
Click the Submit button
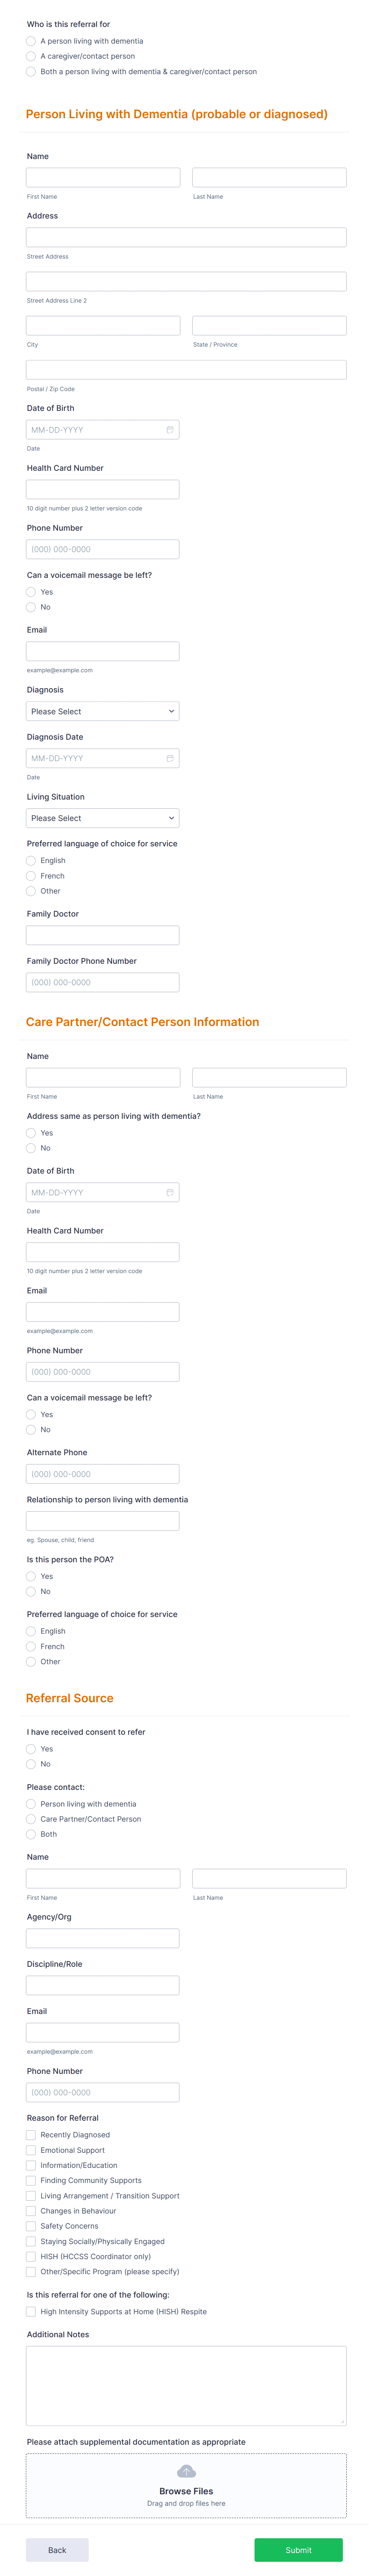click(x=297, y=2549)
